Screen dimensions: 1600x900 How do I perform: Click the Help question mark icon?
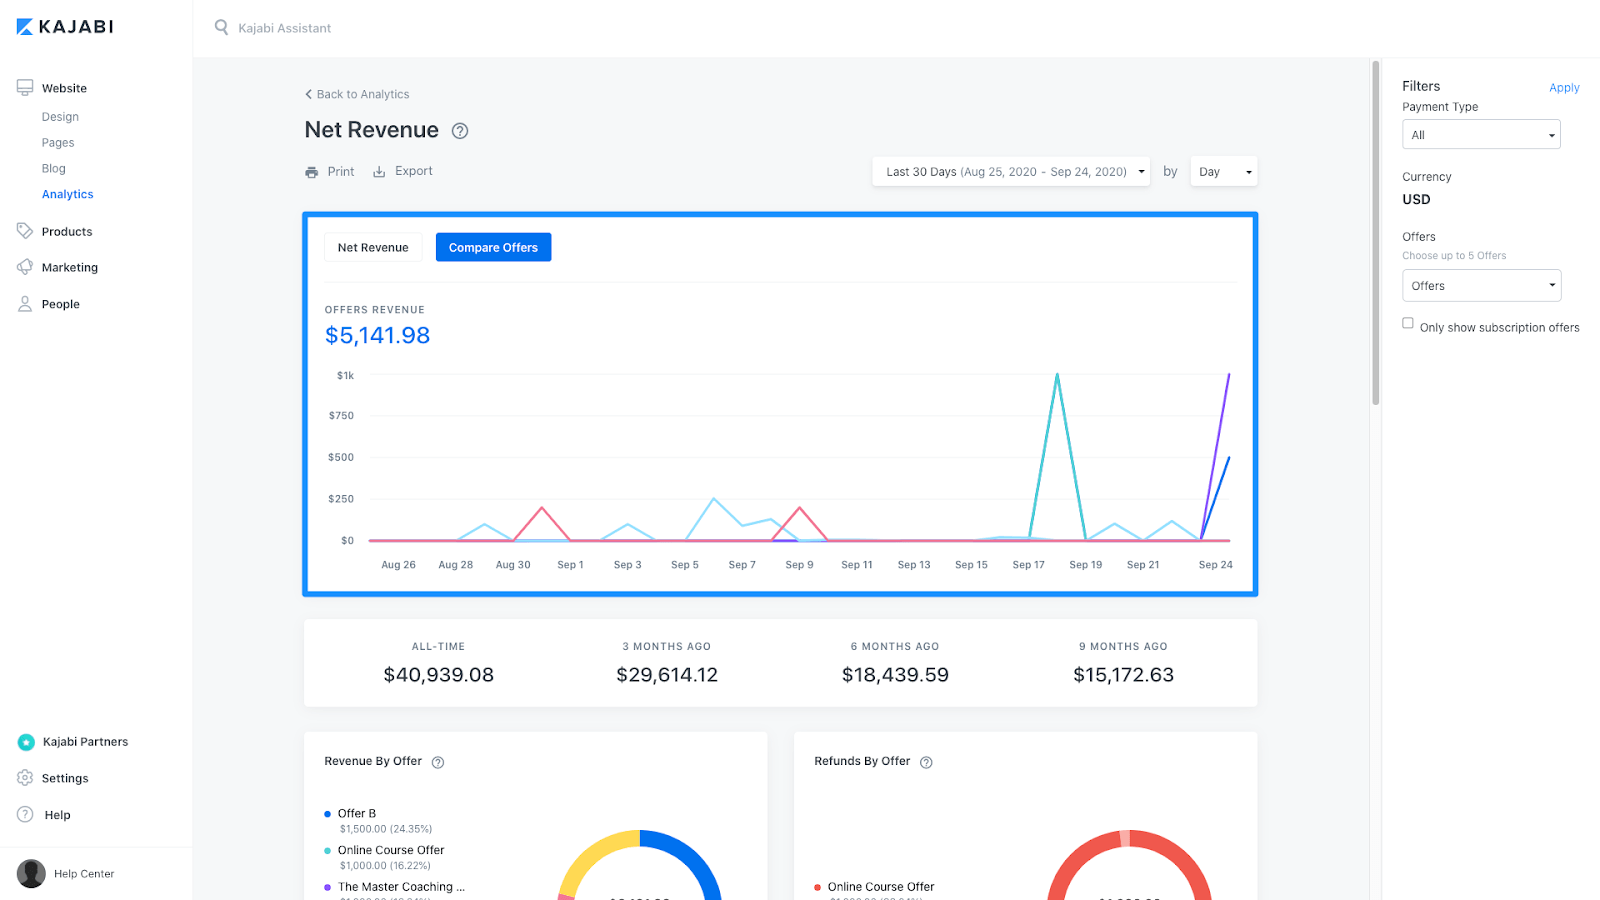point(25,814)
